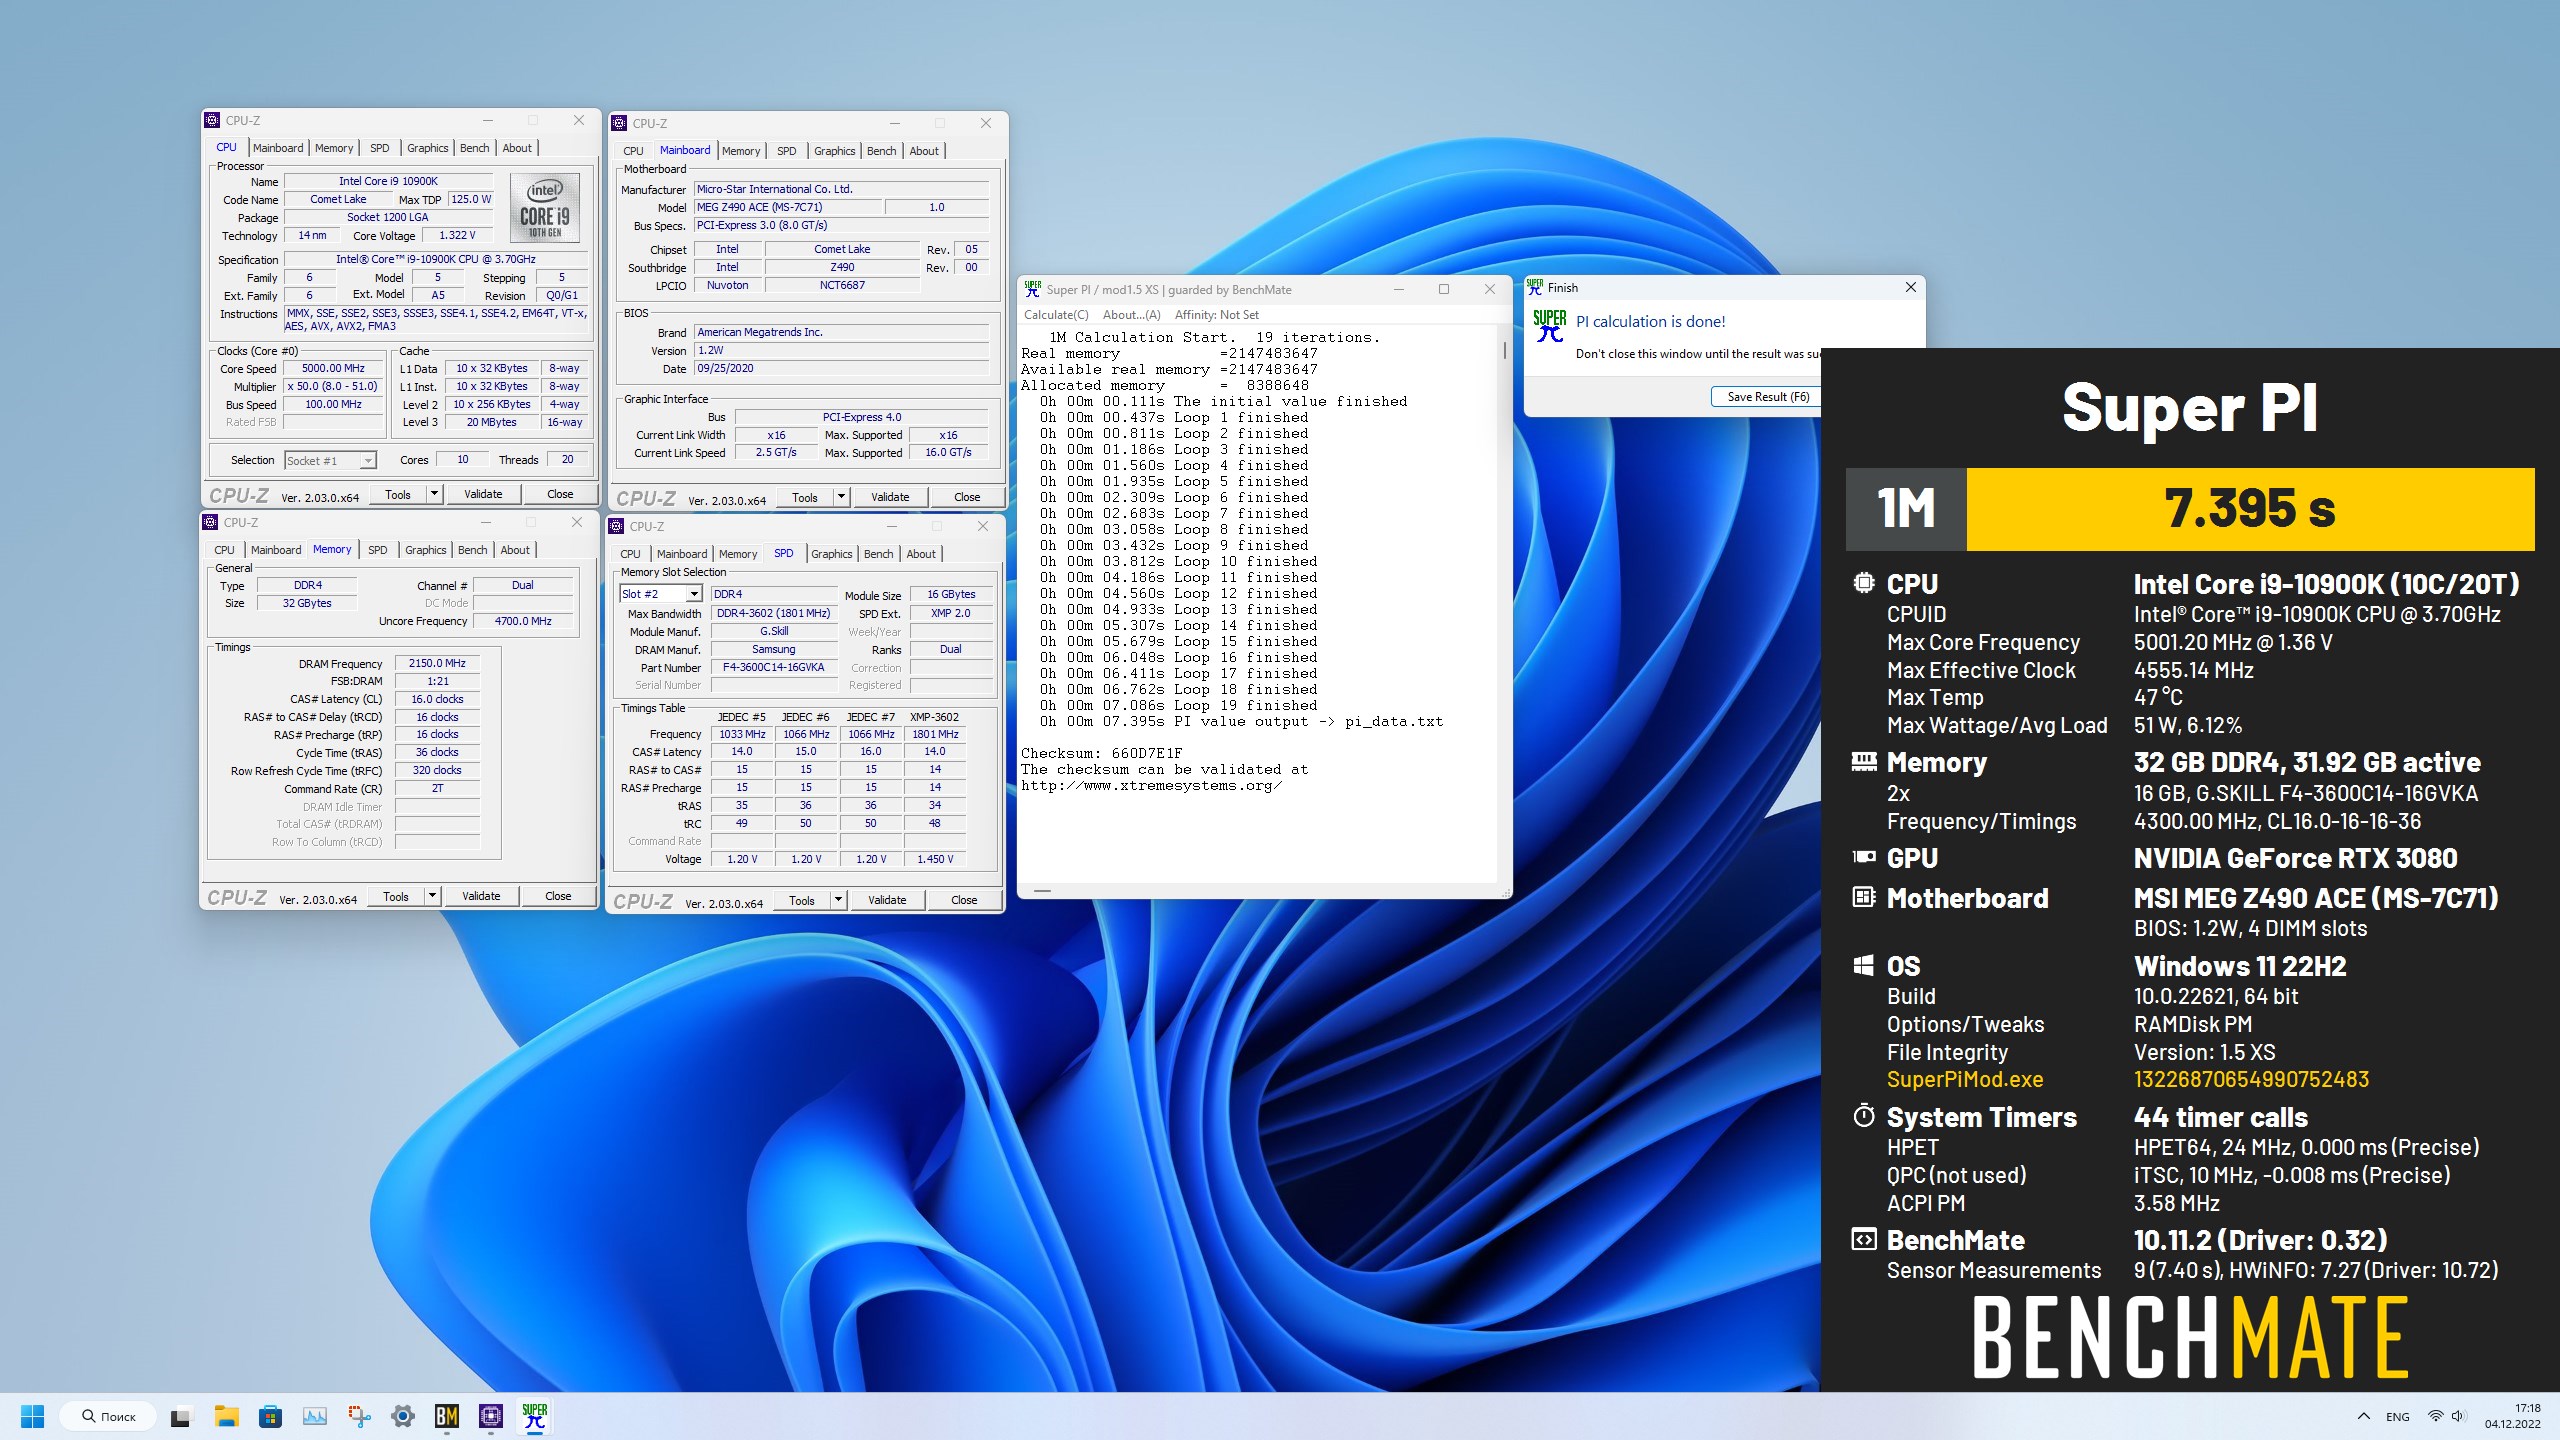This screenshot has width=2560, height=1440.
Task: Click the CPU-Z title icon of CPU window
Action: pyautogui.click(x=212, y=120)
